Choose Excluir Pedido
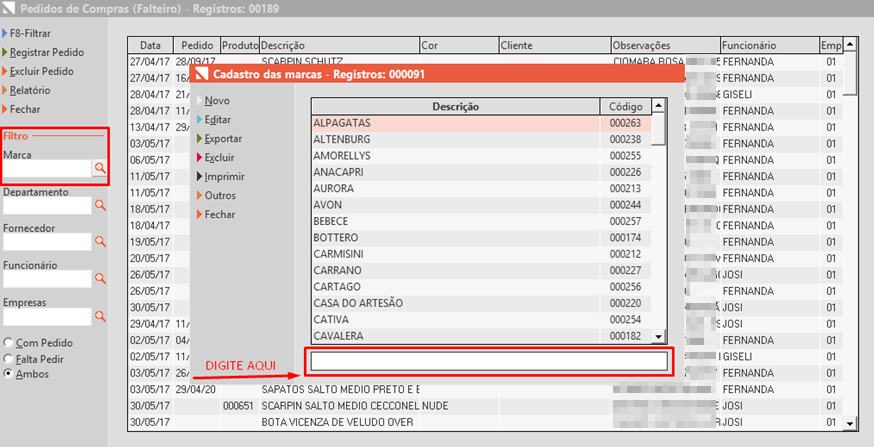 (41, 71)
